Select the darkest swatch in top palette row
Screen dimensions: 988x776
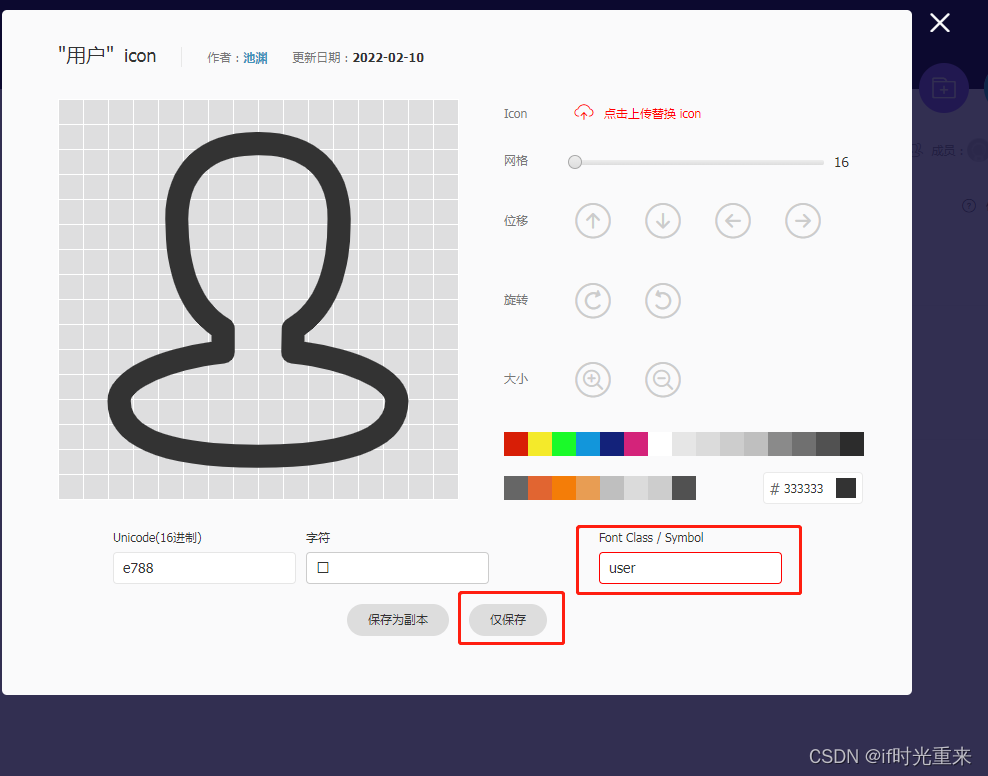(x=851, y=444)
